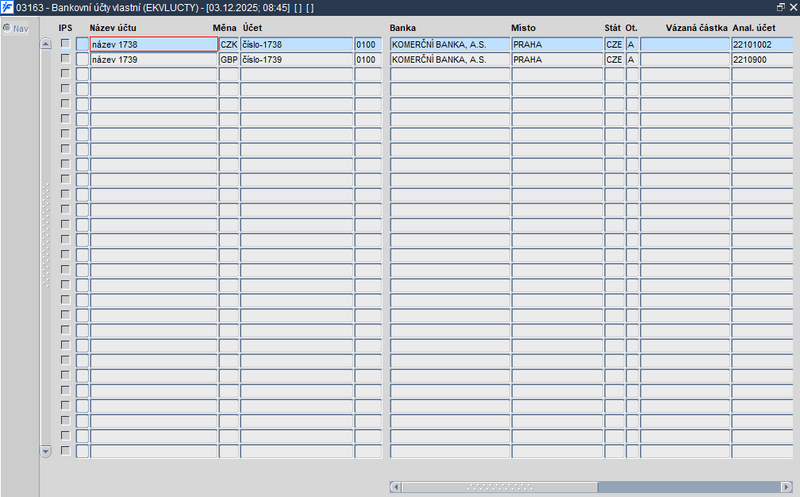Click the Ot. value A in second row

(632, 60)
